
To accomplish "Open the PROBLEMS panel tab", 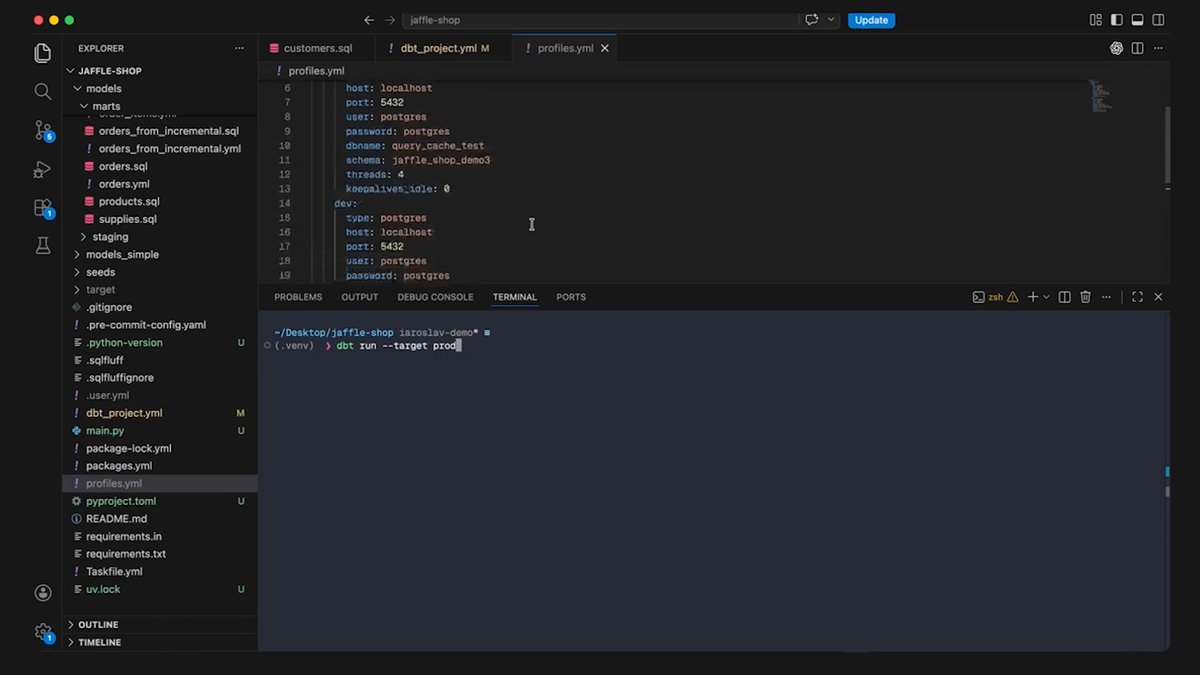I will (x=298, y=297).
